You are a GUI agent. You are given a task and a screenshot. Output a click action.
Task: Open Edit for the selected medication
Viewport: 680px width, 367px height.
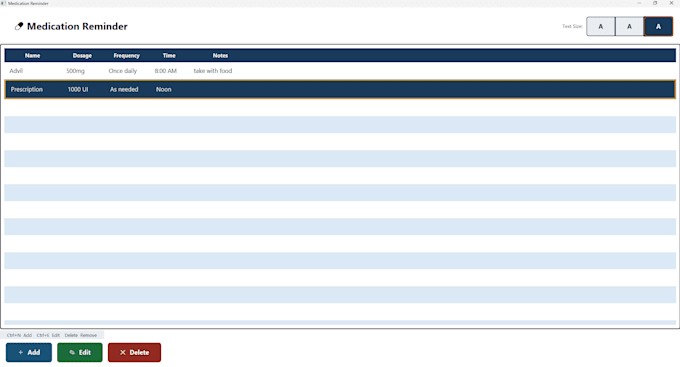pyautogui.click(x=80, y=352)
